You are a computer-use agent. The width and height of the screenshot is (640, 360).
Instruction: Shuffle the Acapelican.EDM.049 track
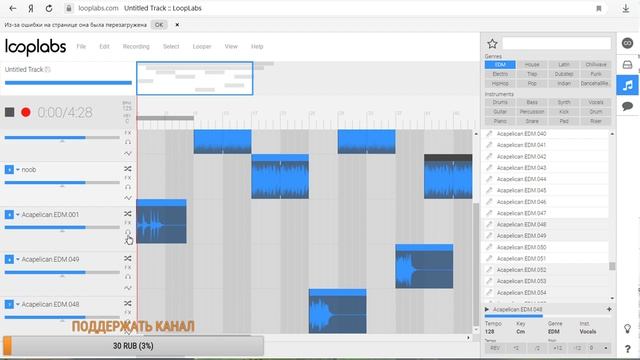128,258
